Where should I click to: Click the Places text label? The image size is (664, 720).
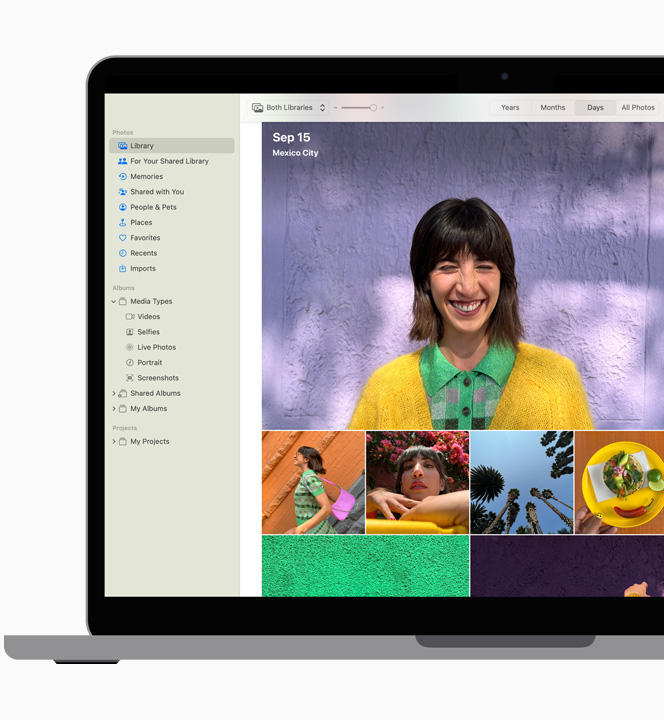[x=141, y=222]
